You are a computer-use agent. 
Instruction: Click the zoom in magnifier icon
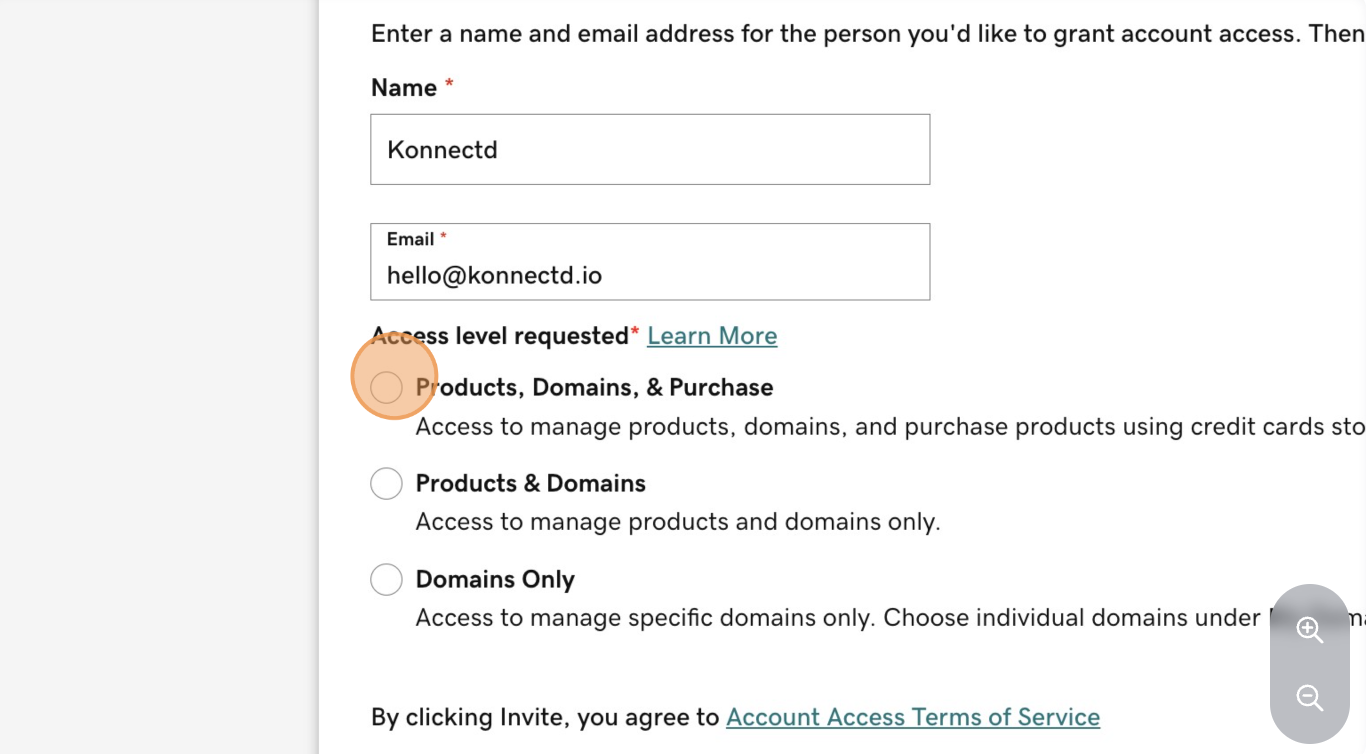pyautogui.click(x=1309, y=629)
